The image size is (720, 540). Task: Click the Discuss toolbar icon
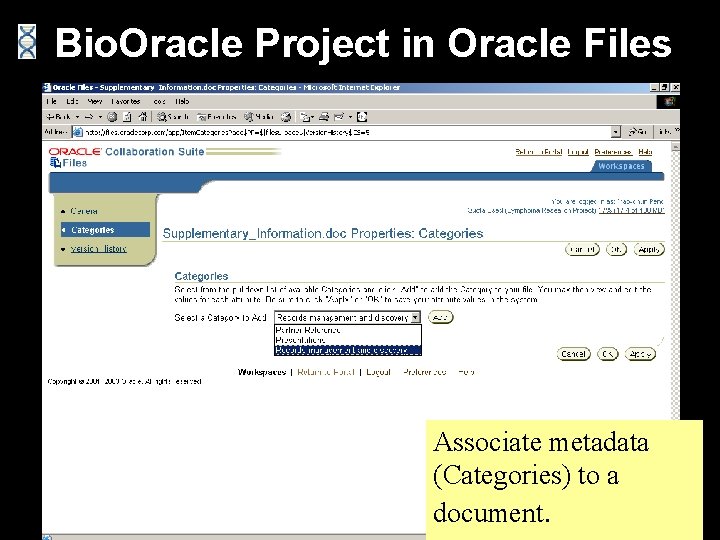coord(362,117)
